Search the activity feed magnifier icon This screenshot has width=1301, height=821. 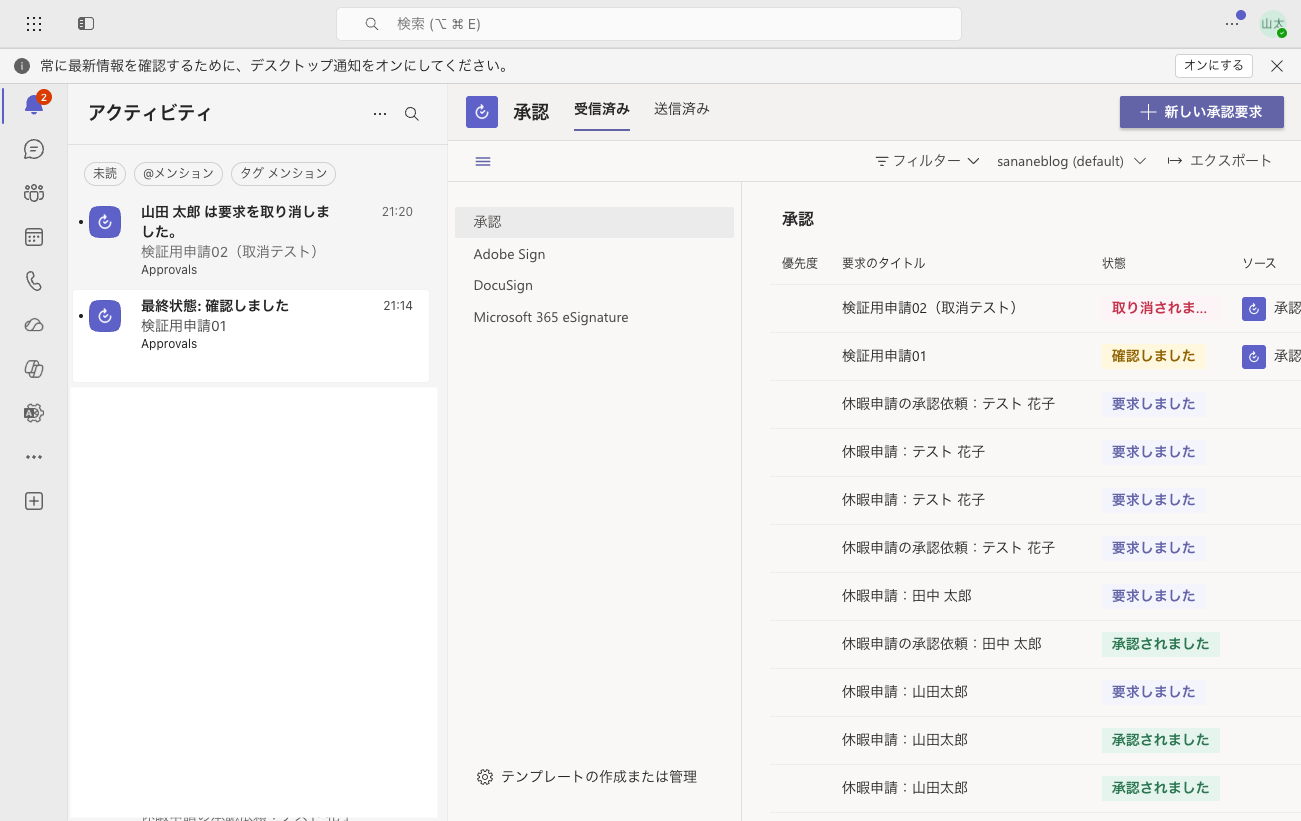pyautogui.click(x=412, y=114)
